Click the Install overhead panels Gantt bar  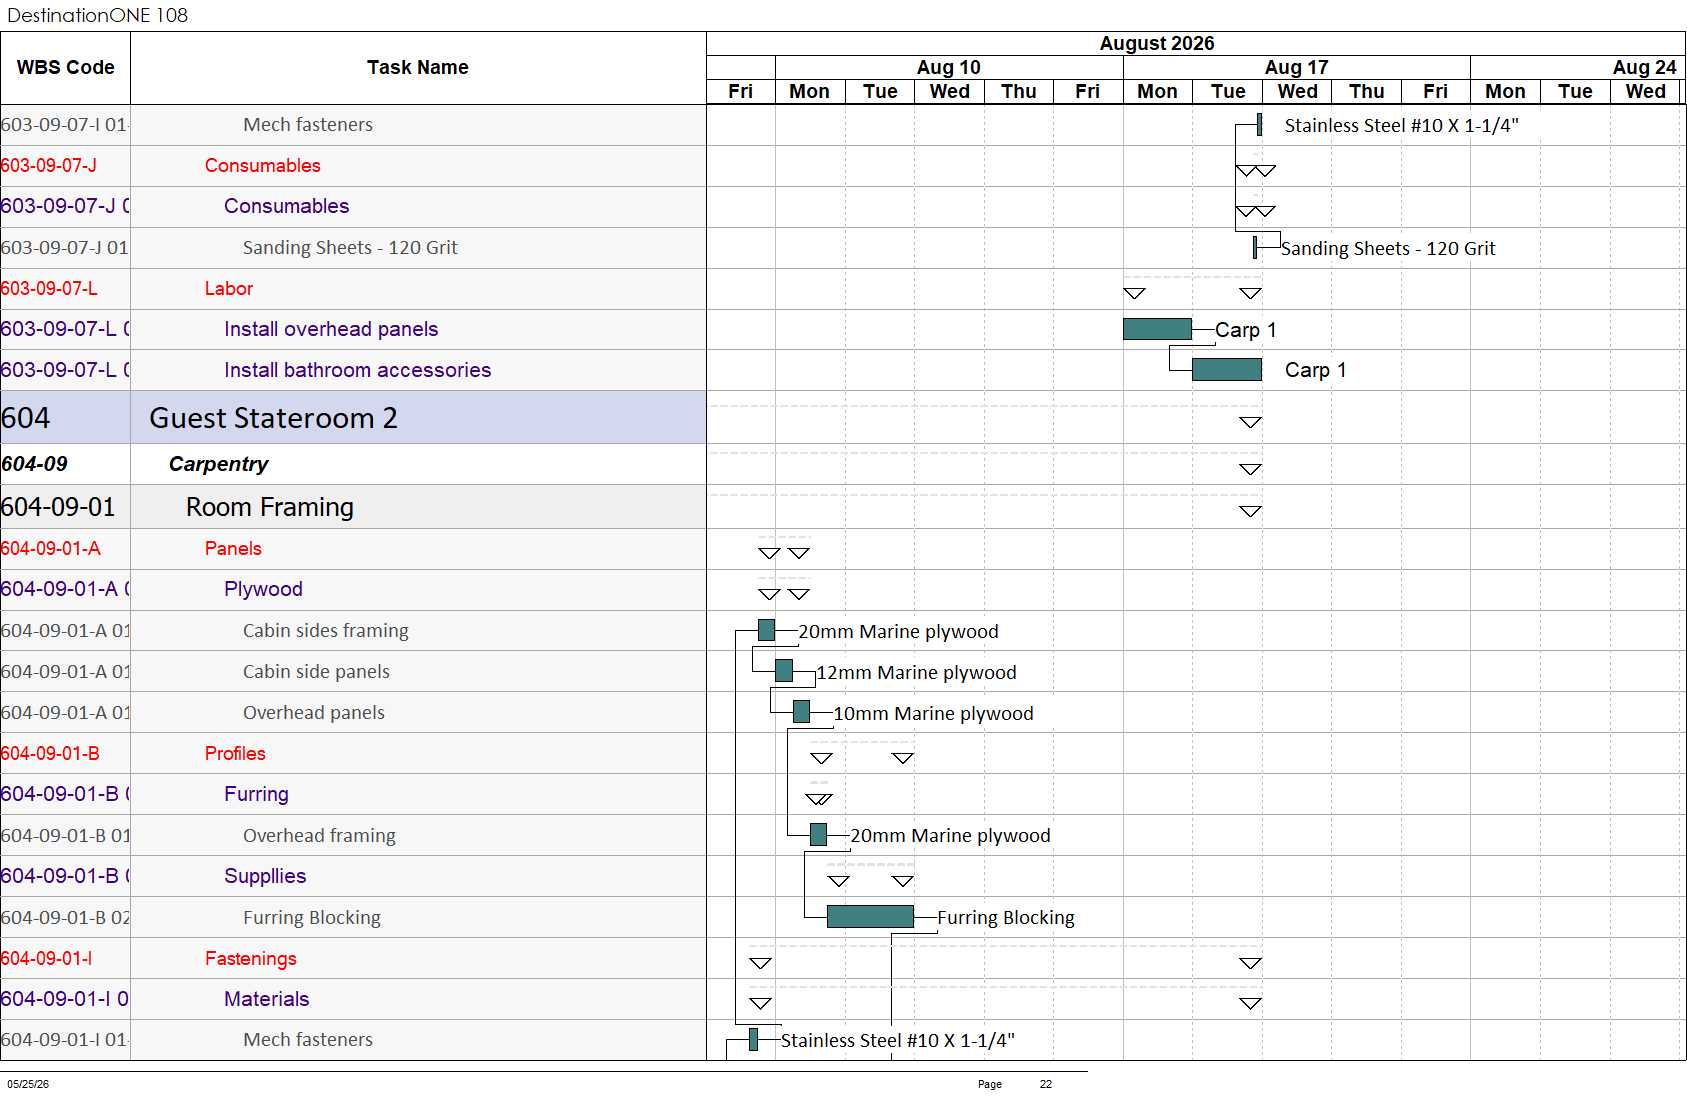tap(1157, 329)
